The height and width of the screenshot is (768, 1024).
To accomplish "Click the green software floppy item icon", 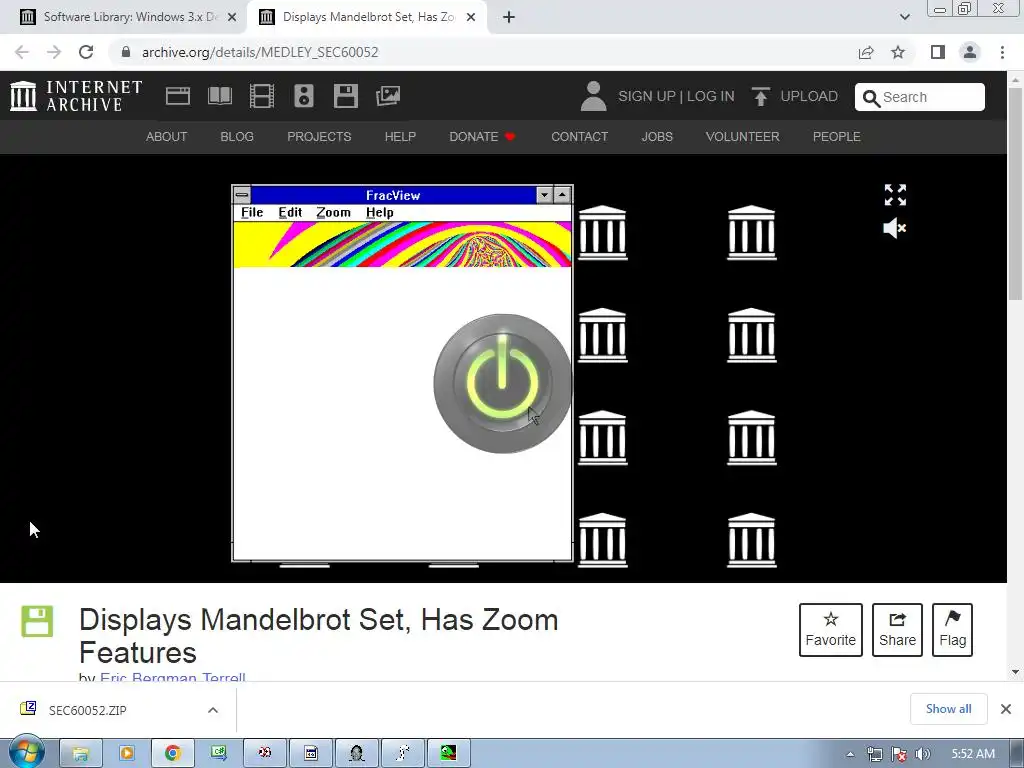I will point(37,621).
